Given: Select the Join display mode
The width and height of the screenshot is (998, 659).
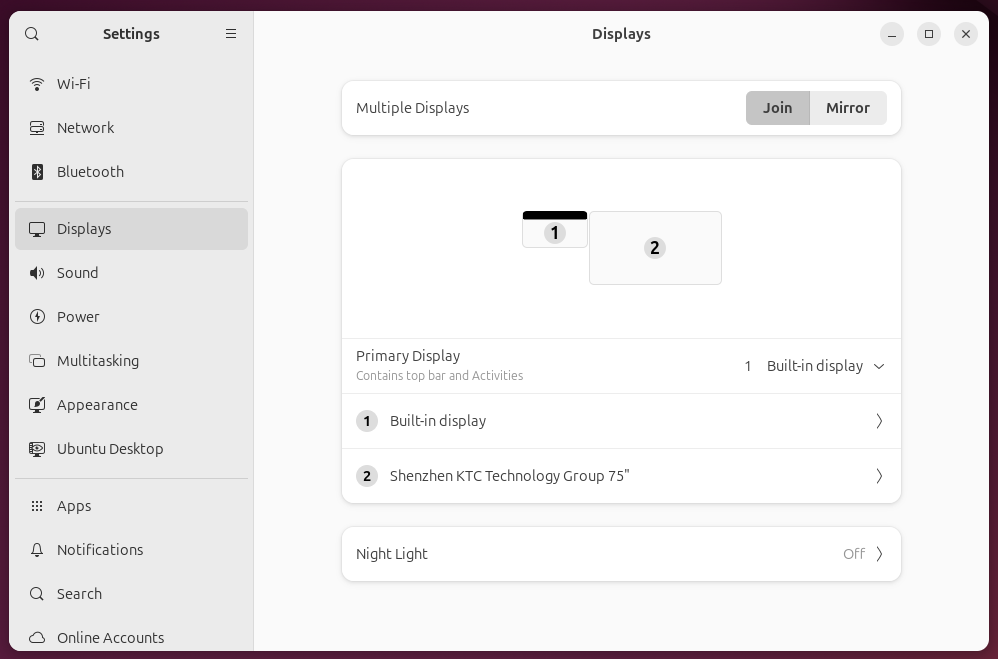Looking at the screenshot, I should click(x=778, y=108).
